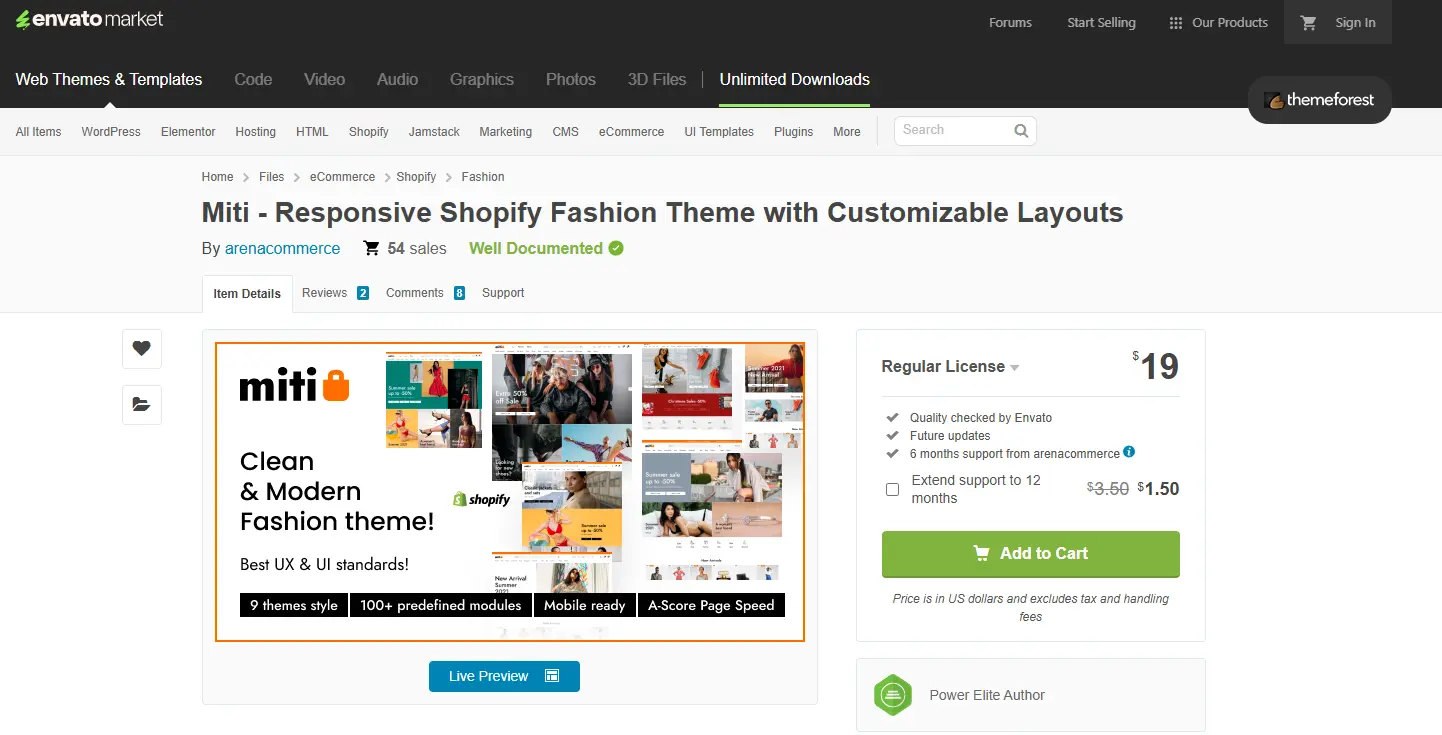
Task: Open the Code marketplace menu
Action: 253,79
